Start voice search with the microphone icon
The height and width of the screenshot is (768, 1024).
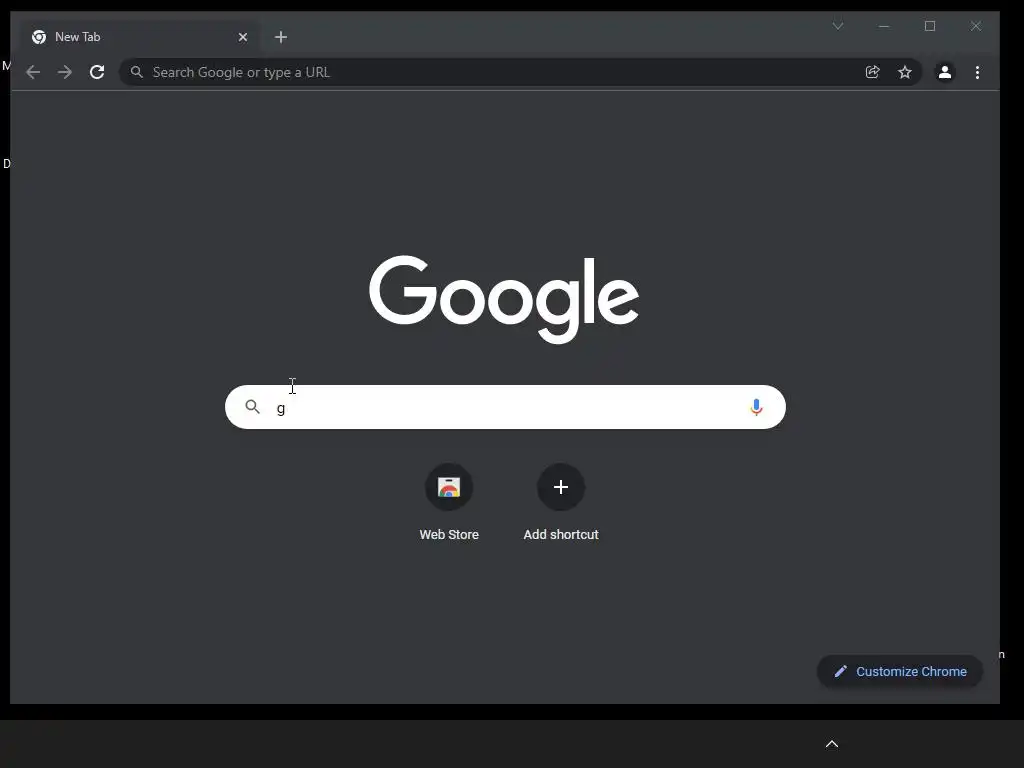tap(756, 408)
